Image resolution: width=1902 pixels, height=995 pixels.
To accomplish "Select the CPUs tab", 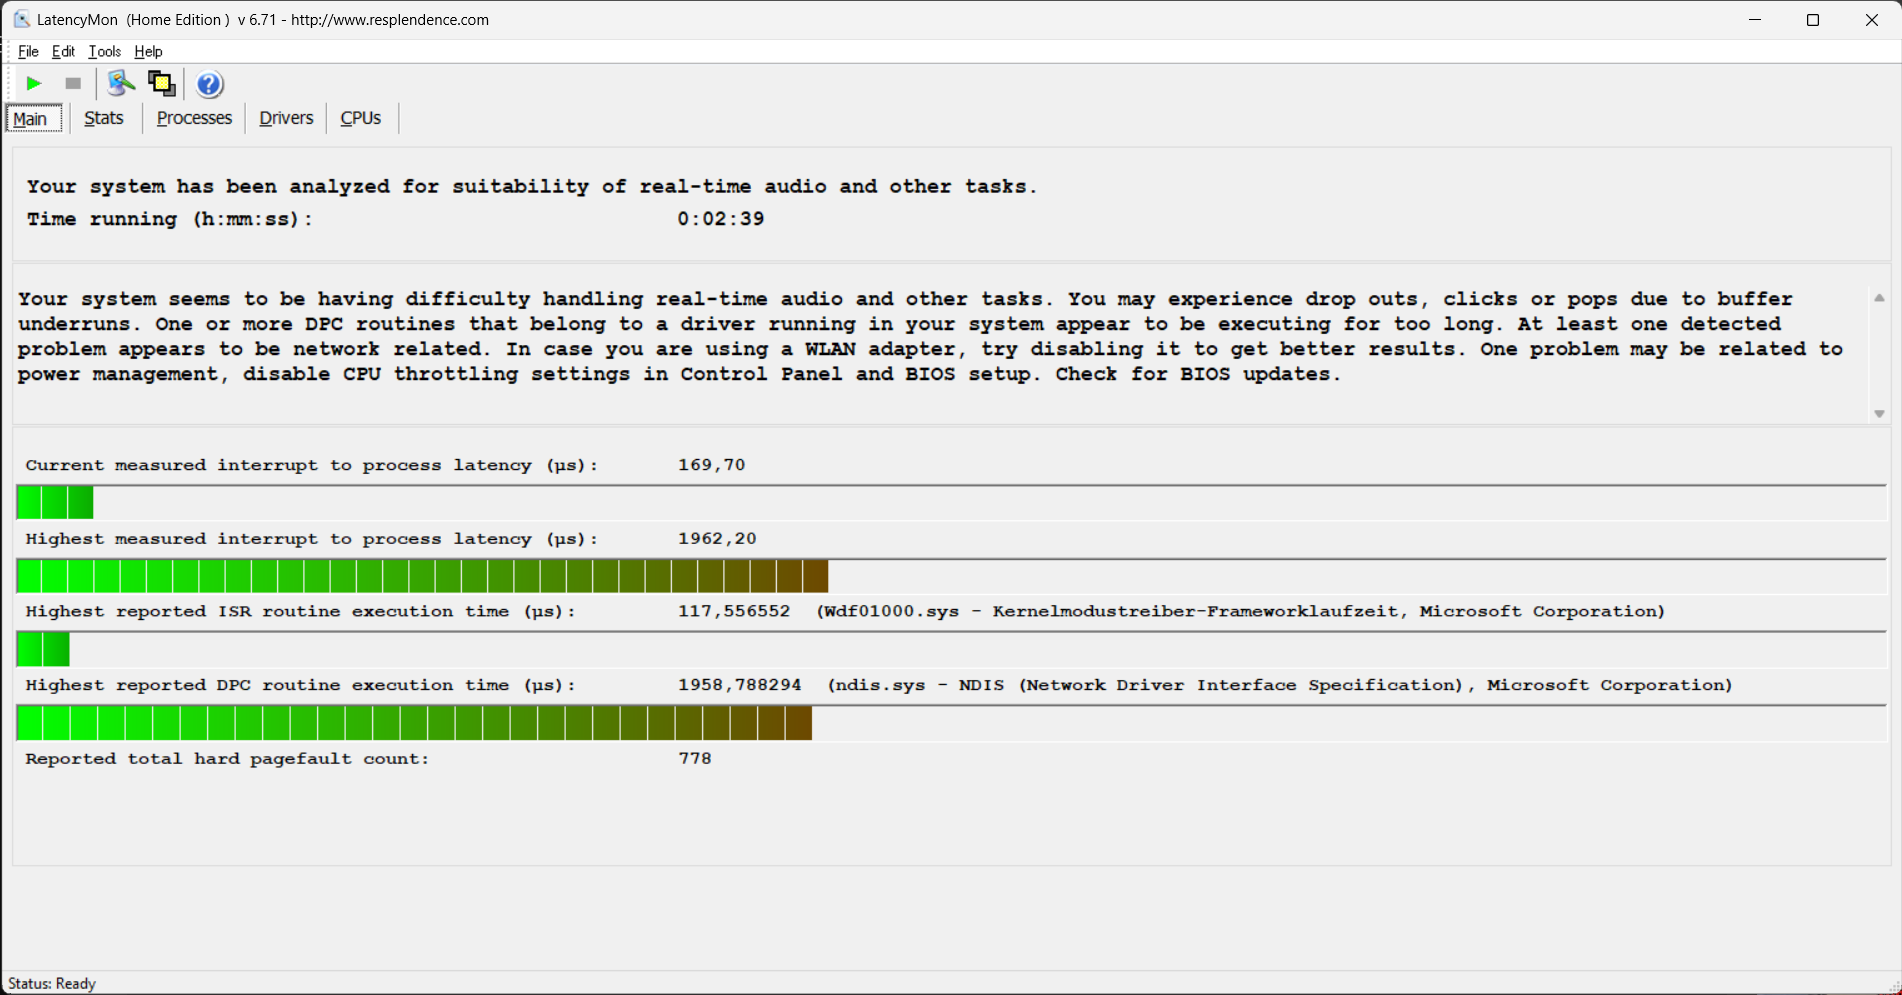I will [x=360, y=118].
